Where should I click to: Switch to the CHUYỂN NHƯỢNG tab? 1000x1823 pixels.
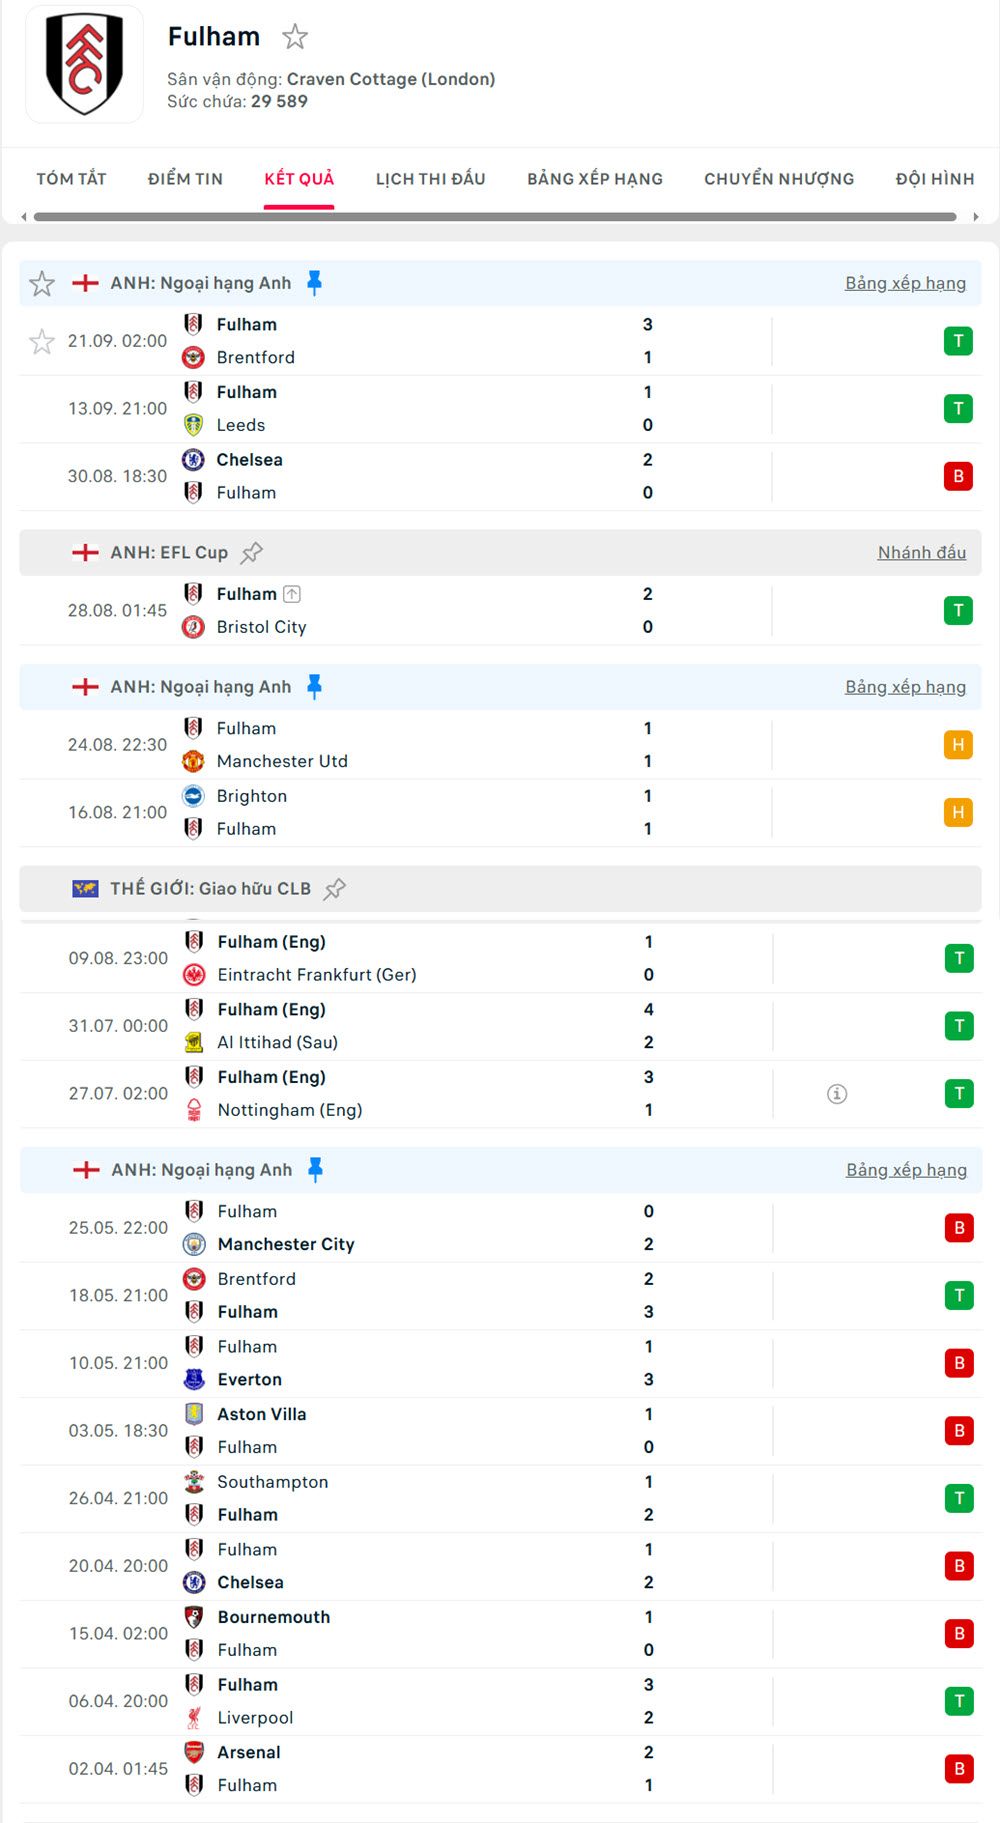779,179
